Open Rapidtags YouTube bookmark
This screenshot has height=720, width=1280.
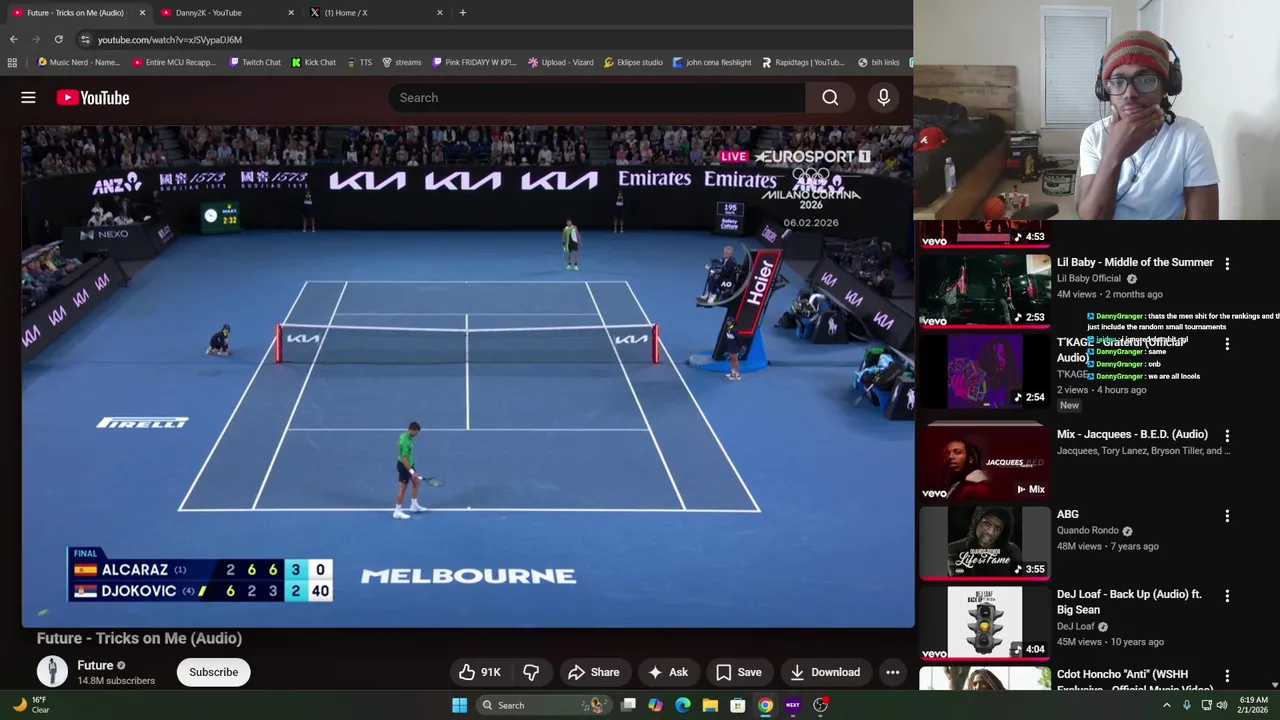click(x=802, y=62)
